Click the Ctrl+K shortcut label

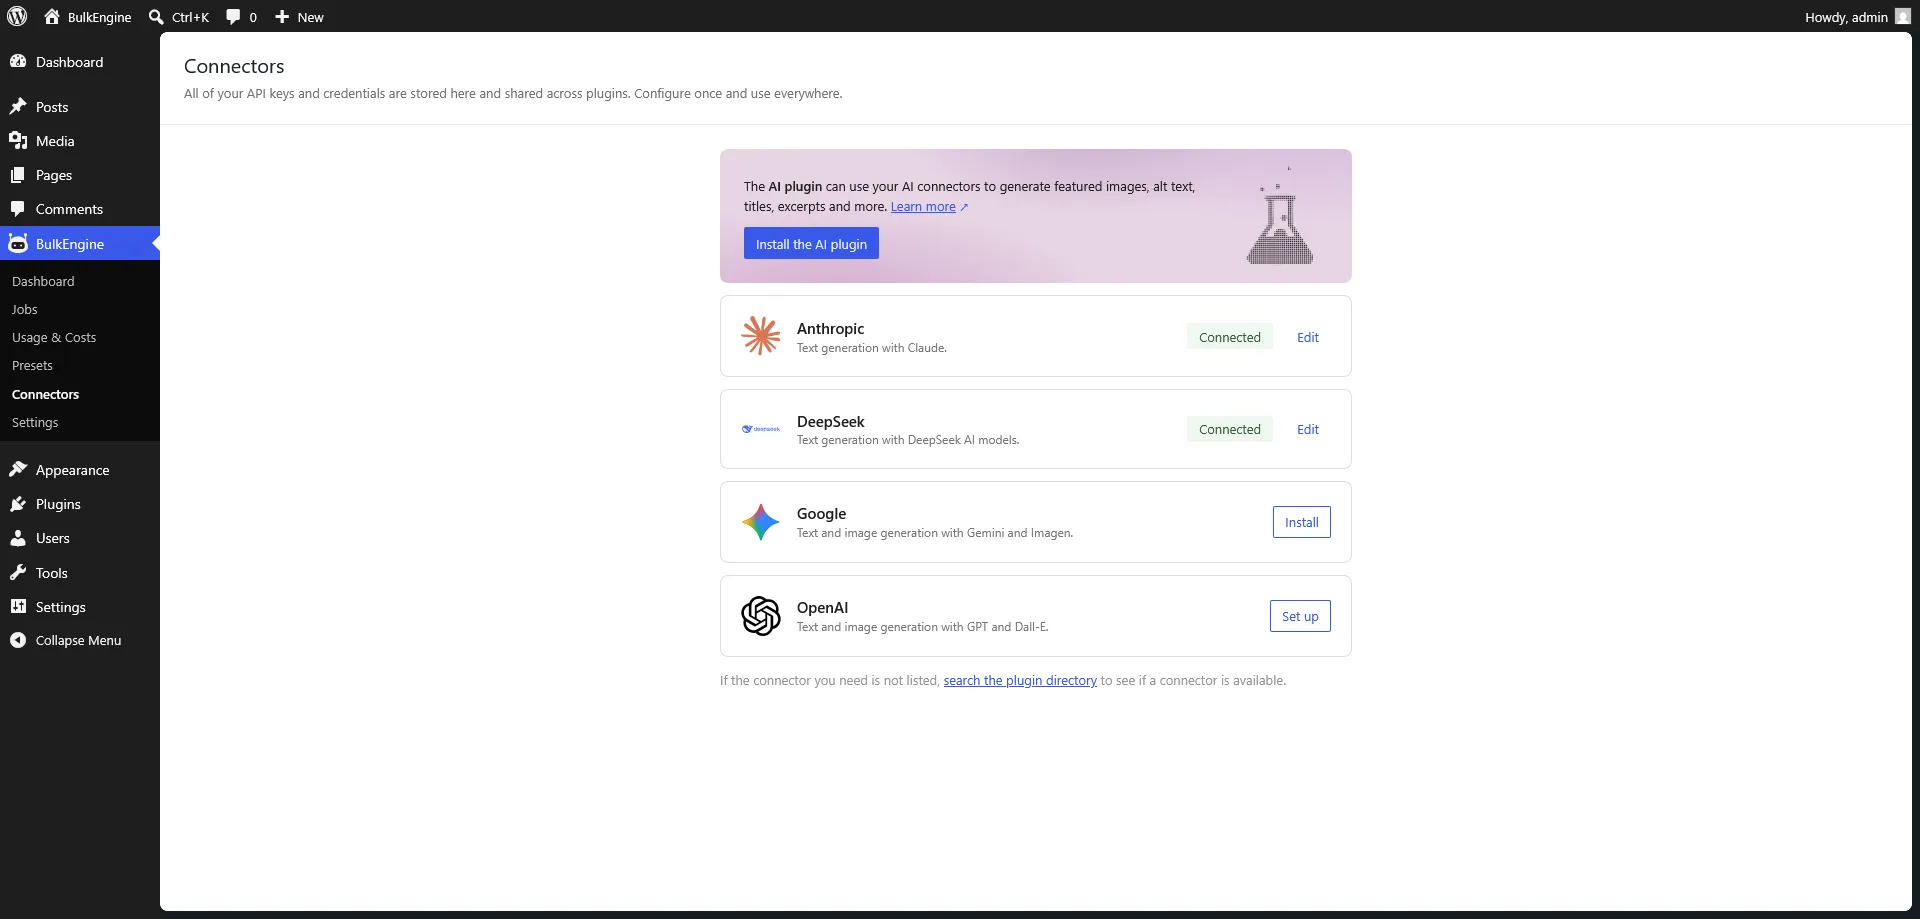(190, 17)
